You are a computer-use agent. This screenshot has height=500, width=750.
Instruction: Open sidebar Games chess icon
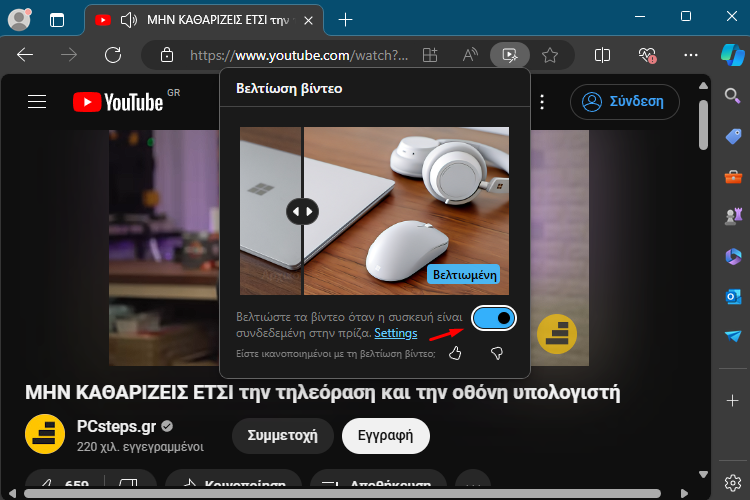[733, 216]
